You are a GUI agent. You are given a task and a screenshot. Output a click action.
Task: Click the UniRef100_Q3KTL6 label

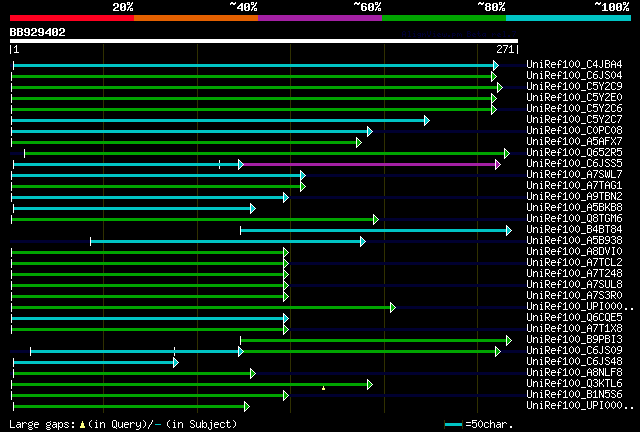[574, 384]
